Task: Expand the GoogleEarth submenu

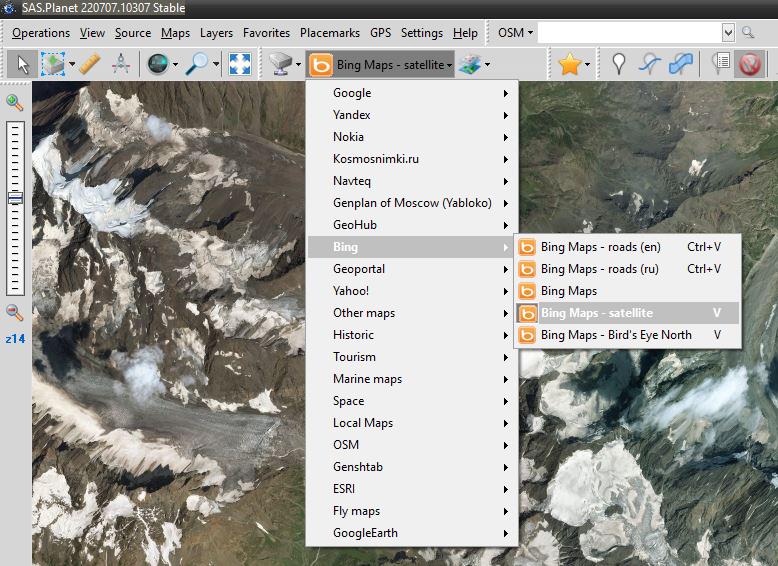Action: coord(412,533)
